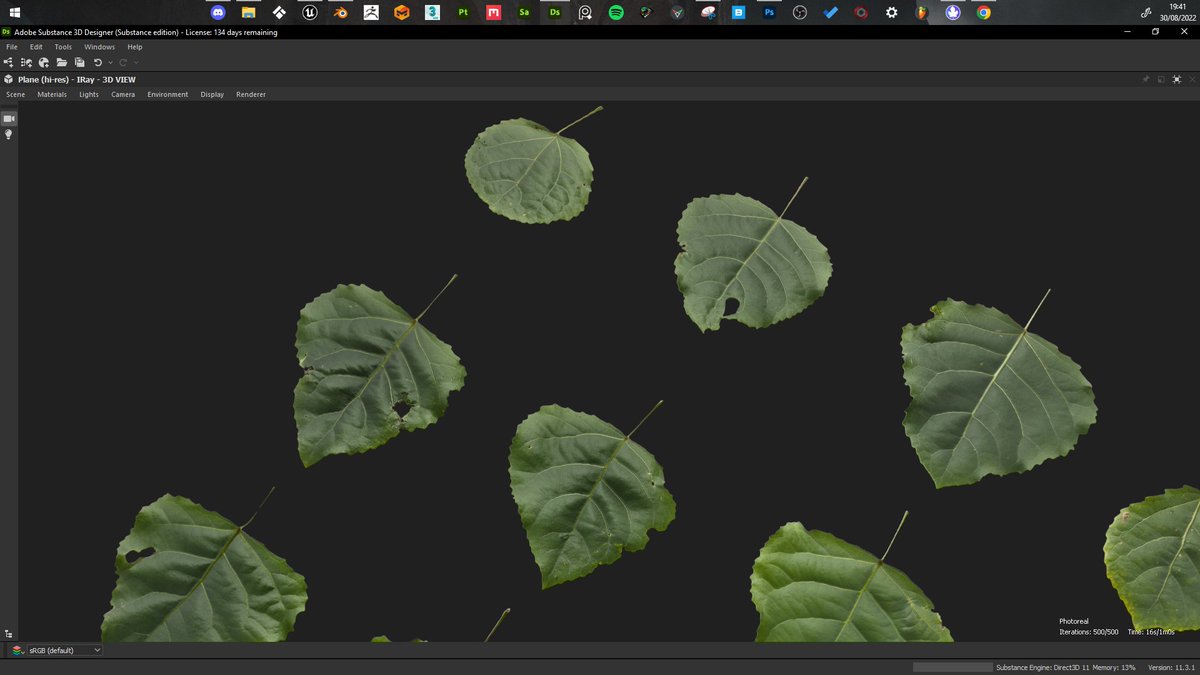This screenshot has height=675, width=1200.
Task: Open Substance Painter (Pt) from the taskbar
Action: pyautogui.click(x=463, y=13)
